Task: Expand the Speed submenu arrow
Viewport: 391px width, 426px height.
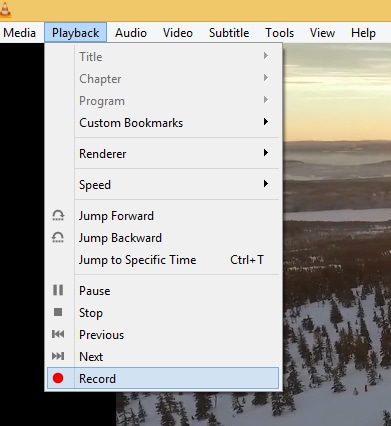Action: tap(266, 184)
